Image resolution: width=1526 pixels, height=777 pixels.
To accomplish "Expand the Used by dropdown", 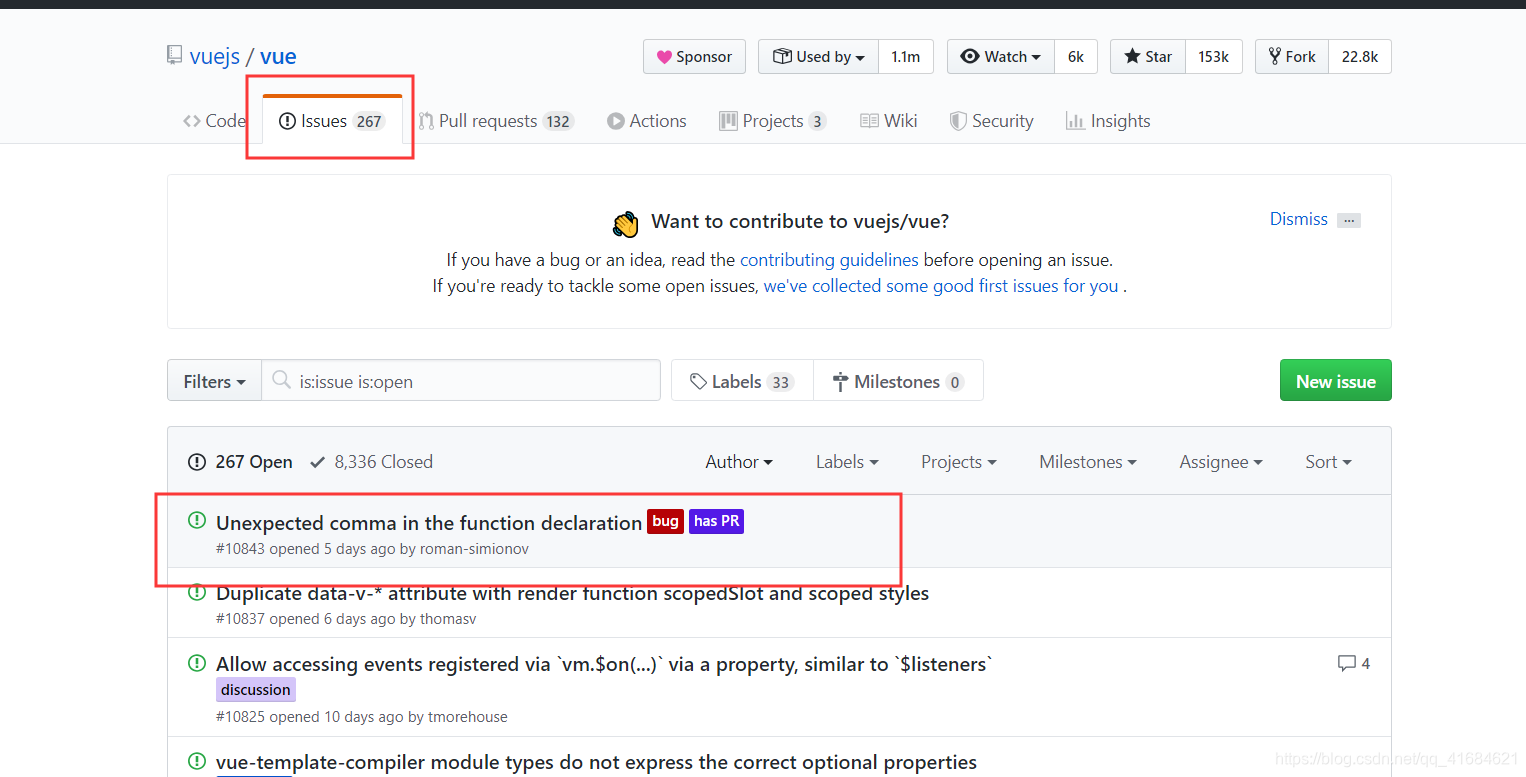I will click(x=818, y=57).
